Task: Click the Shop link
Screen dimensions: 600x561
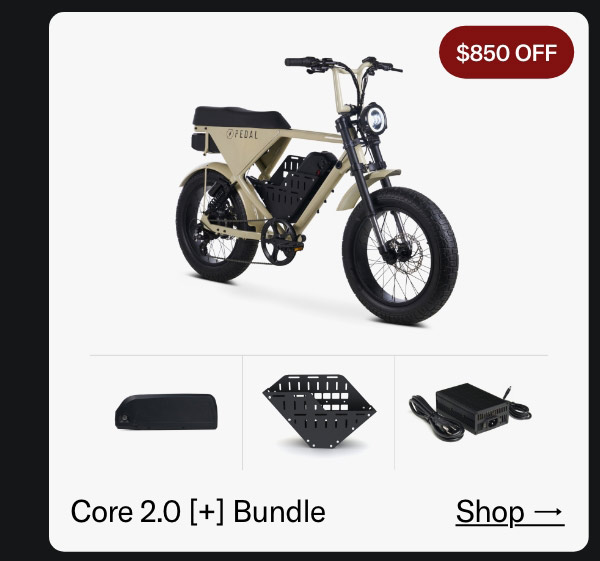Action: pyautogui.click(x=510, y=512)
